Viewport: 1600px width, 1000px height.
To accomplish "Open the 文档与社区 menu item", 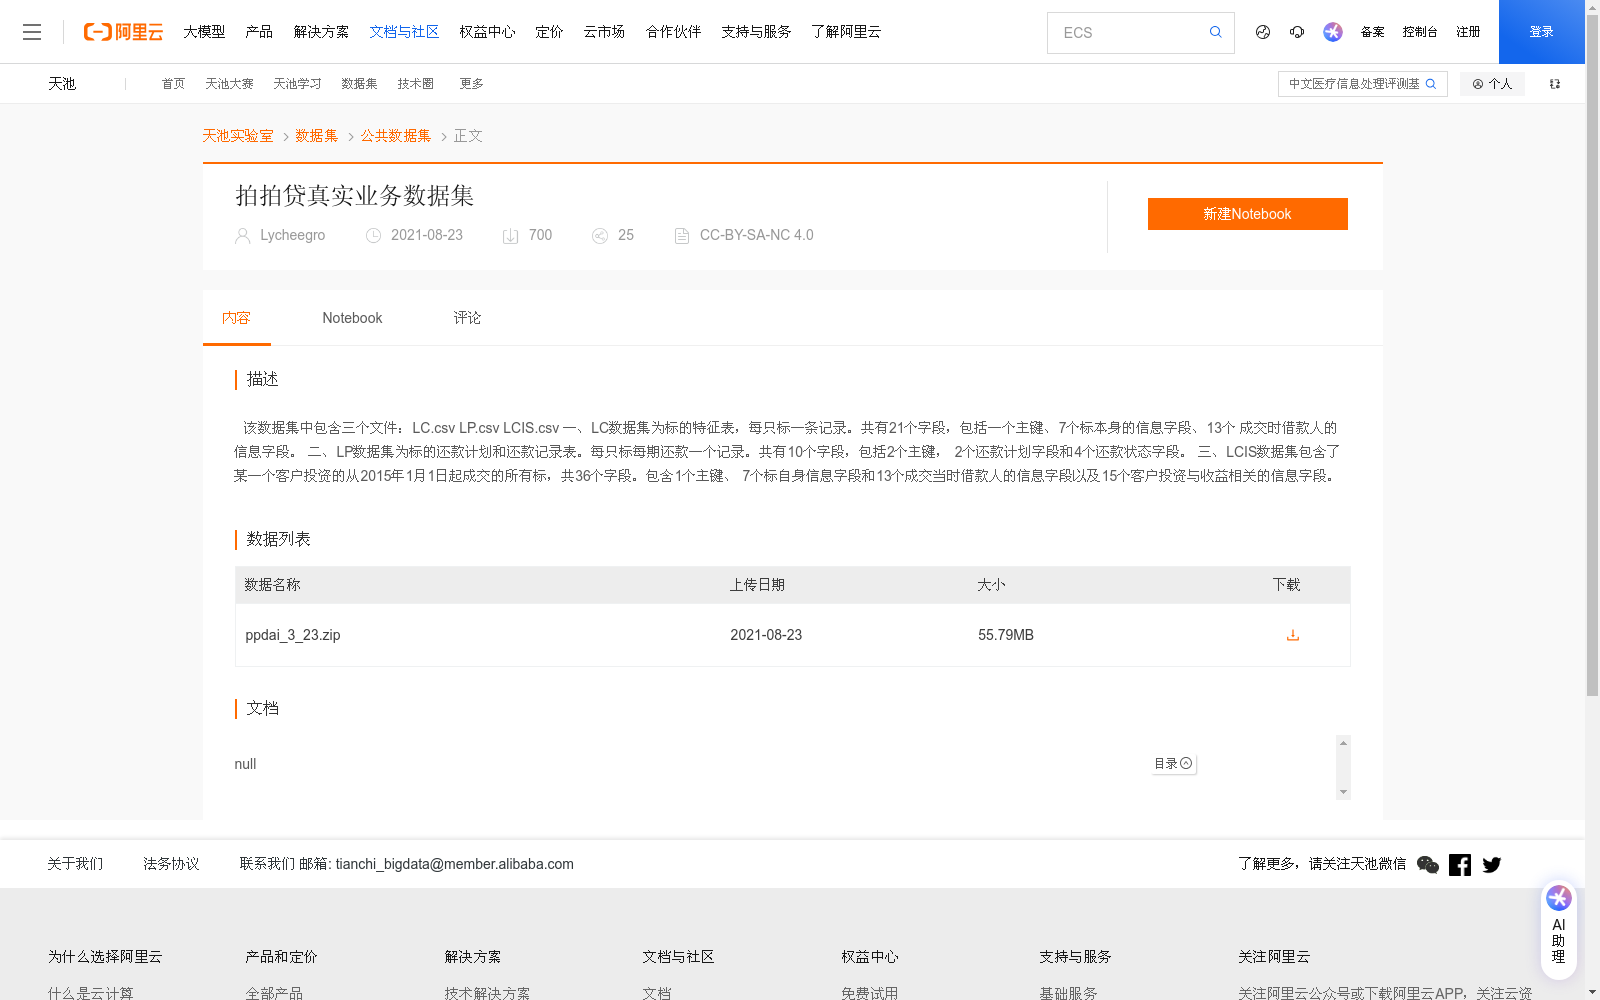I will pos(404,32).
